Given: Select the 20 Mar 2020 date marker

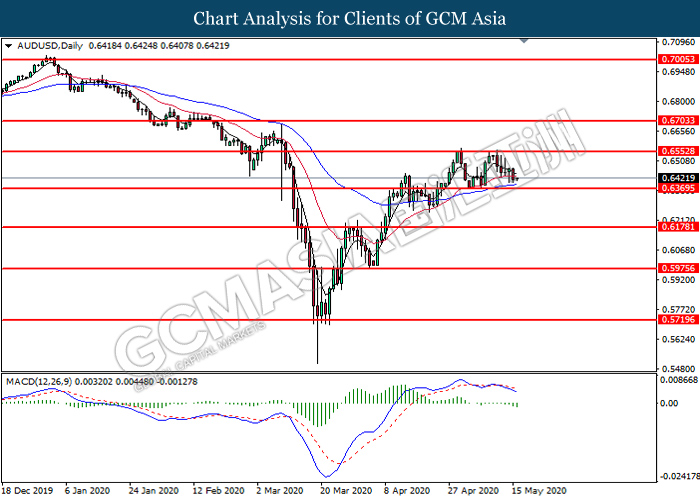Looking at the screenshot, I should coord(346,491).
